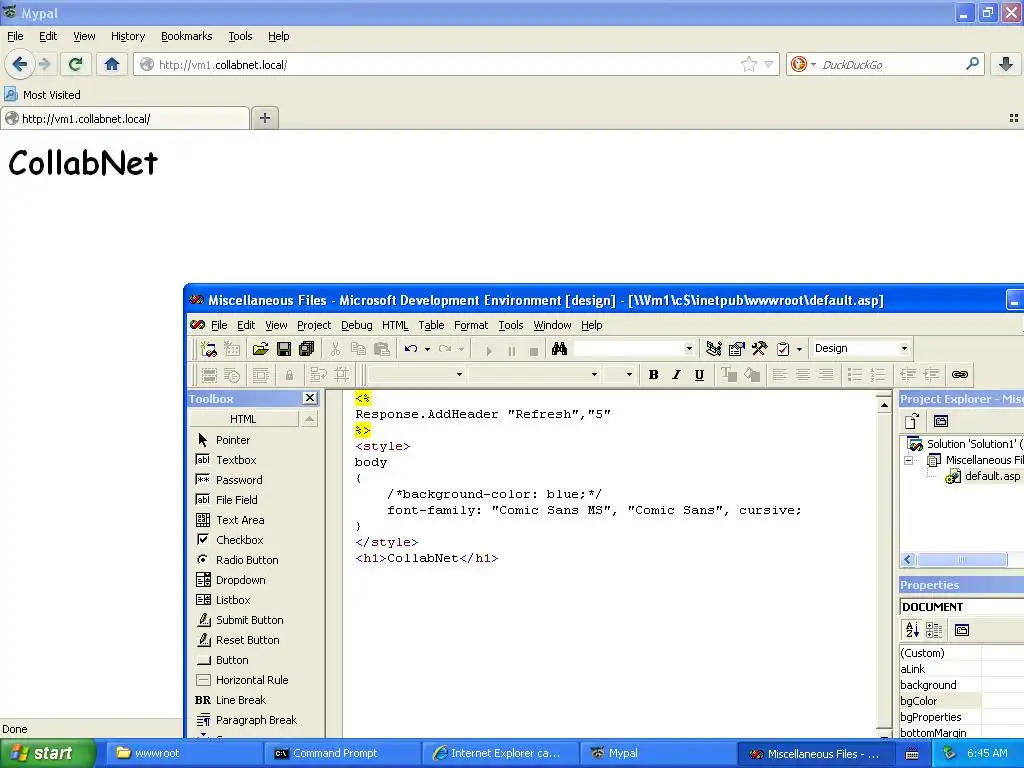Open Mypal History menu
Image resolution: width=1024 pixels, height=768 pixels.
coord(127,36)
